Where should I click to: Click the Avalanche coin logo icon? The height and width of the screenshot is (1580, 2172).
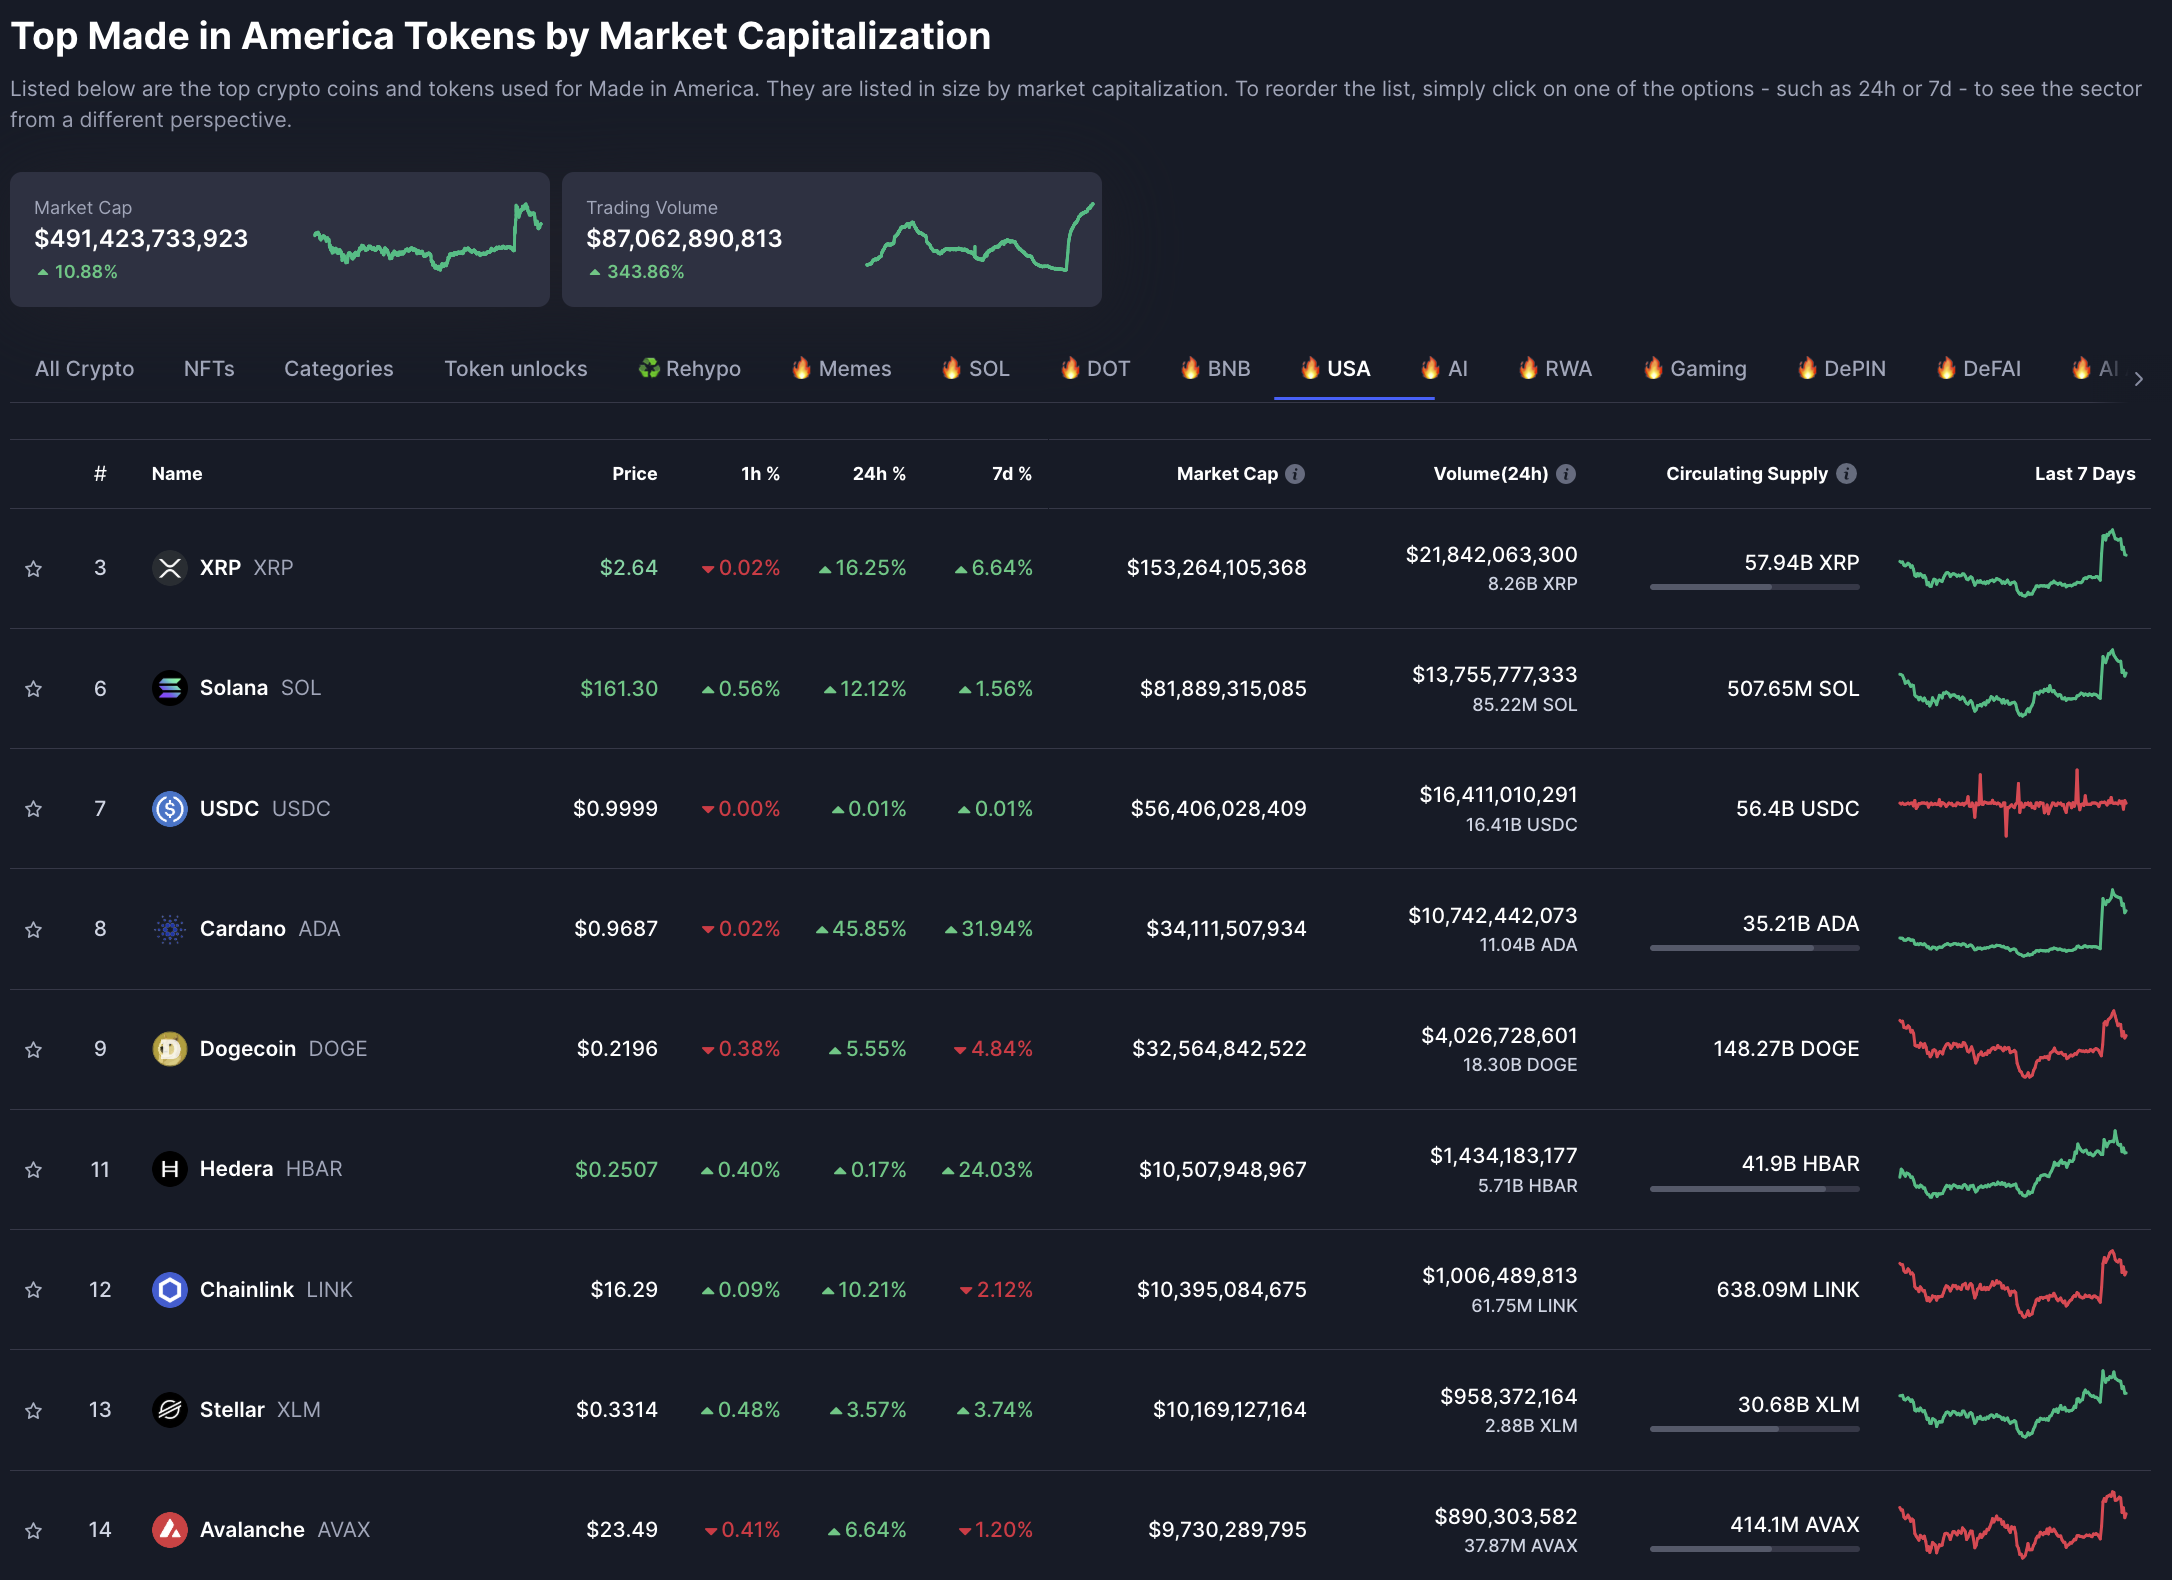click(x=170, y=1530)
